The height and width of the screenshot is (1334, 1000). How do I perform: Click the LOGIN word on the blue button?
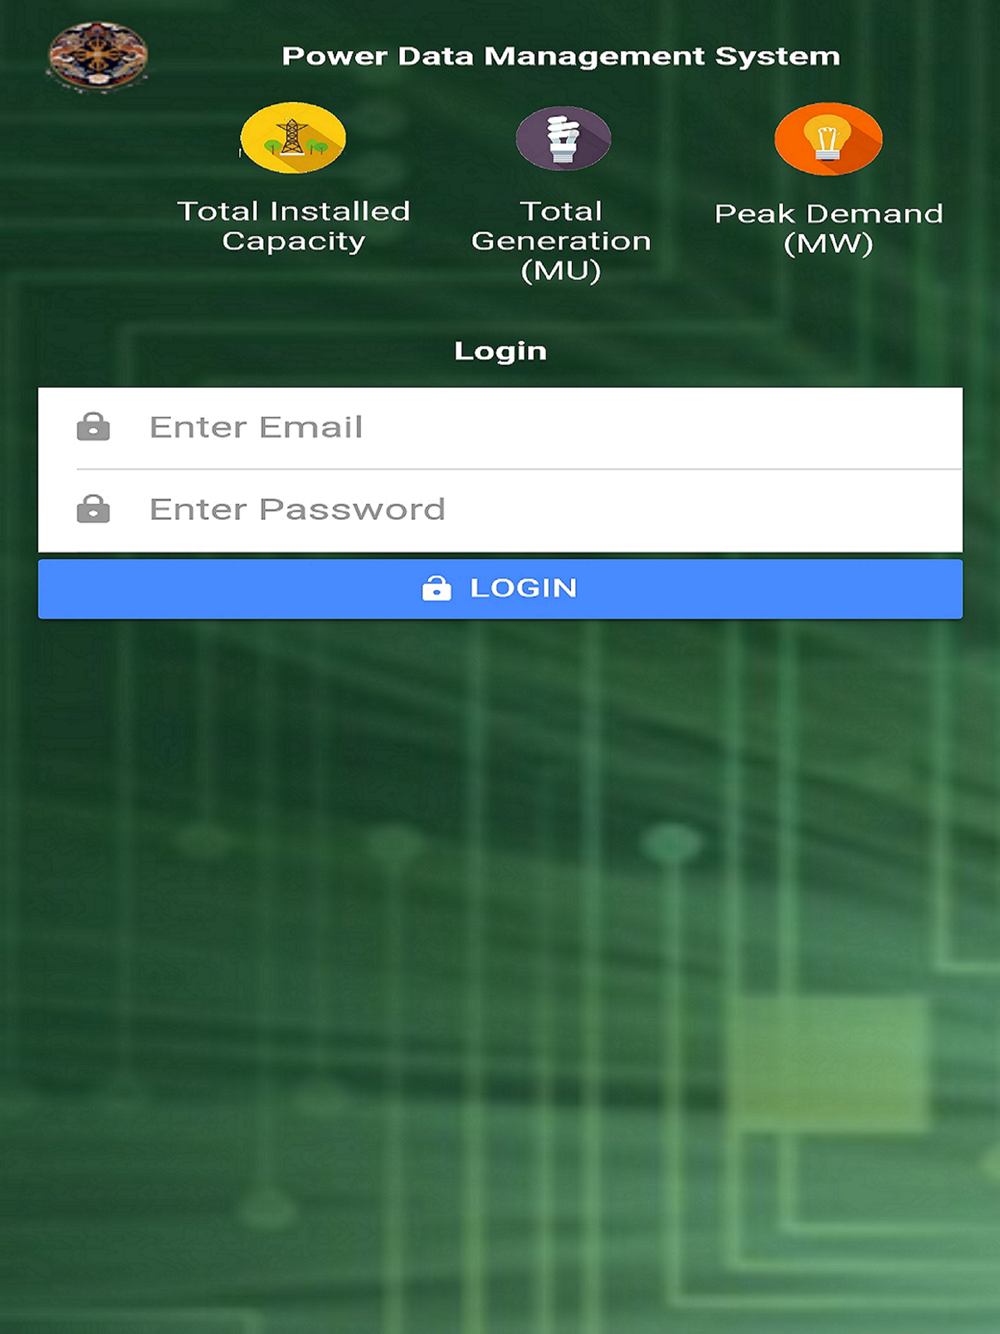point(524,588)
